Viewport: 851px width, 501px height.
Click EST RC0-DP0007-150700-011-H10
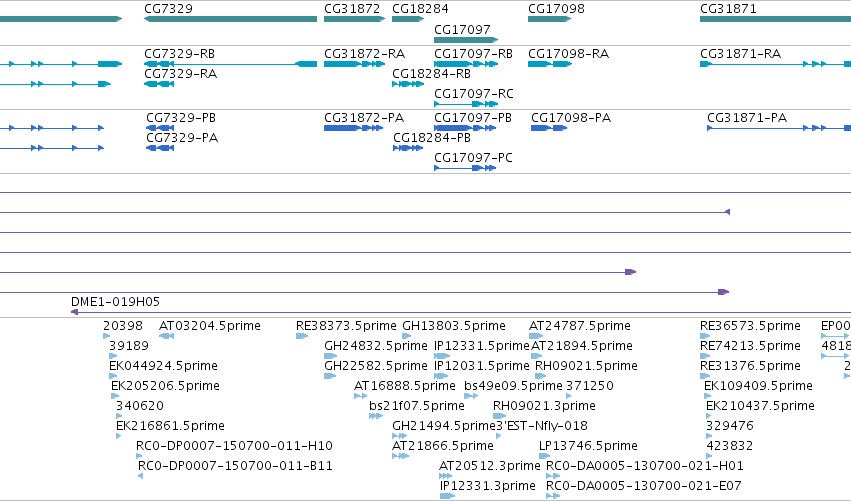click(x=234, y=446)
